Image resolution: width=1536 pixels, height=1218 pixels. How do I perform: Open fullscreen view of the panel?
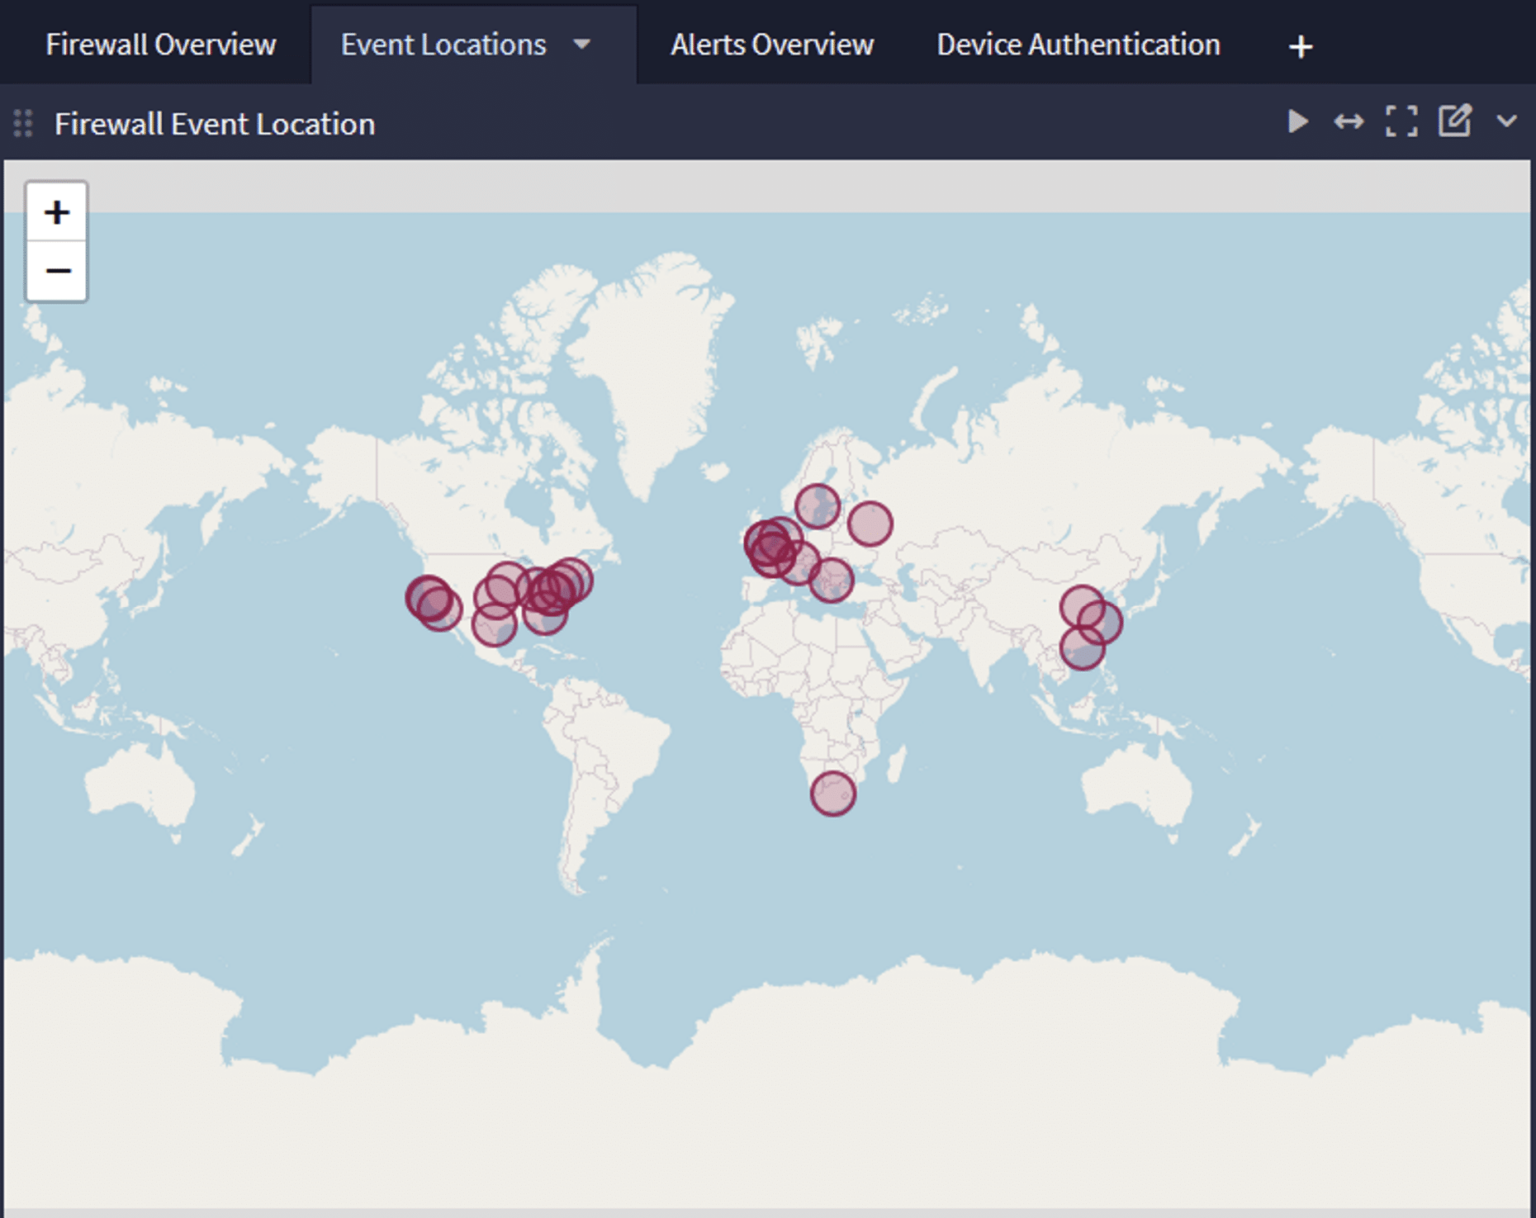1401,122
